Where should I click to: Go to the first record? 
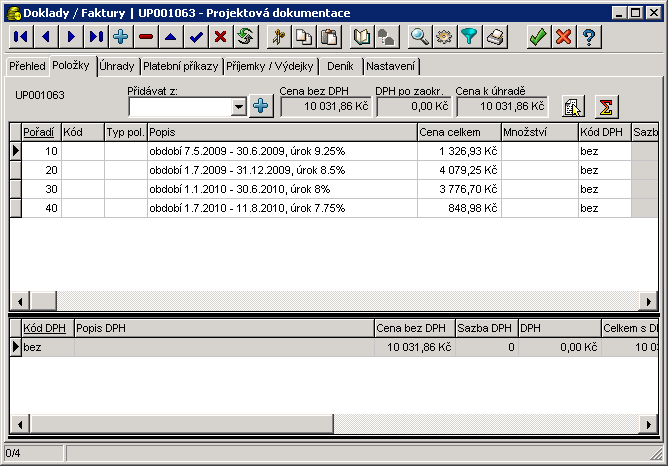click(20, 37)
